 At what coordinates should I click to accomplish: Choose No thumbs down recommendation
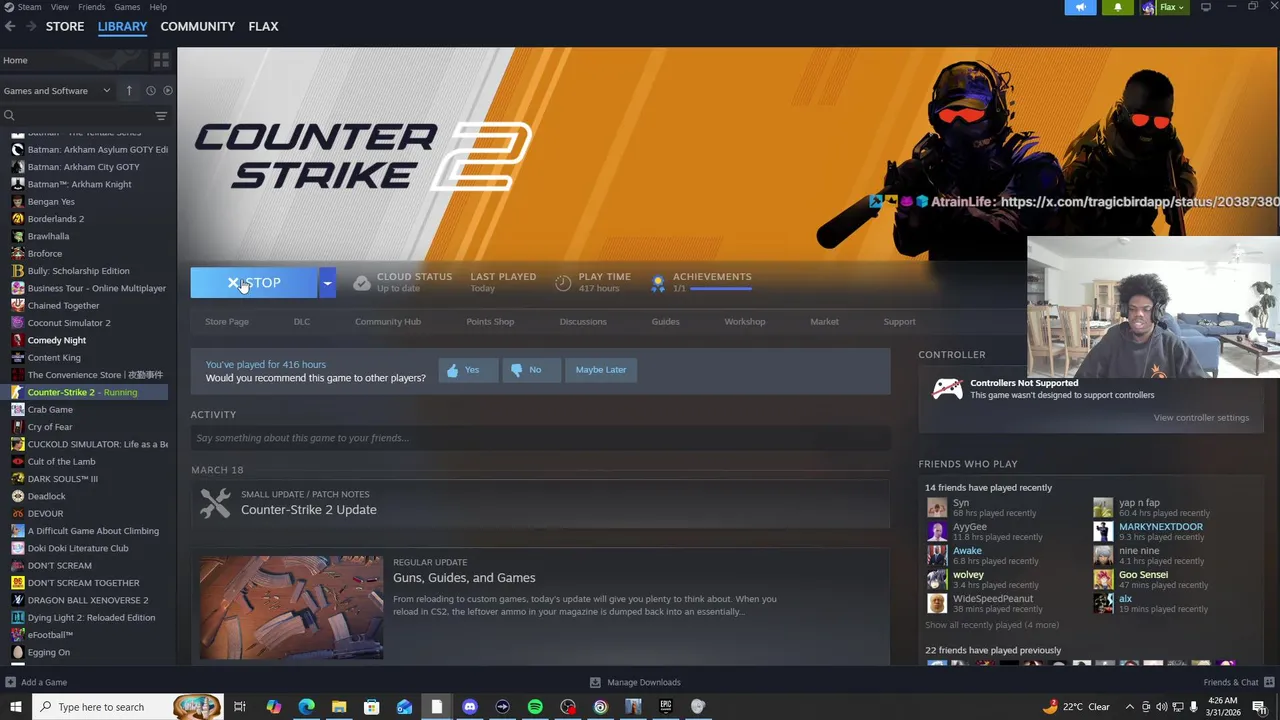coord(530,370)
